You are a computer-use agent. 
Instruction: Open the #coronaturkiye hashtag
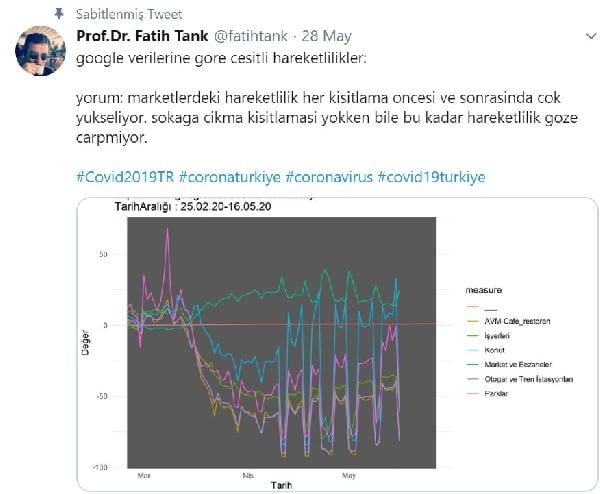click(x=230, y=176)
